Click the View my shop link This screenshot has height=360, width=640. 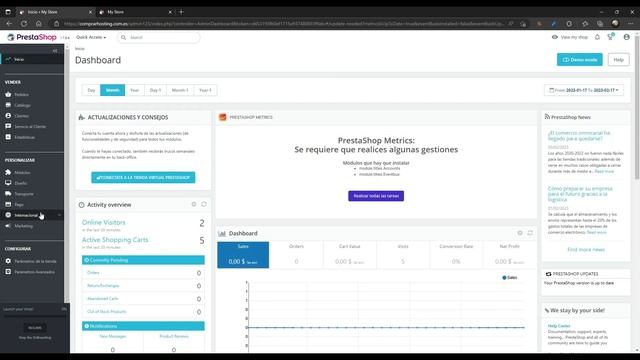(x=570, y=37)
